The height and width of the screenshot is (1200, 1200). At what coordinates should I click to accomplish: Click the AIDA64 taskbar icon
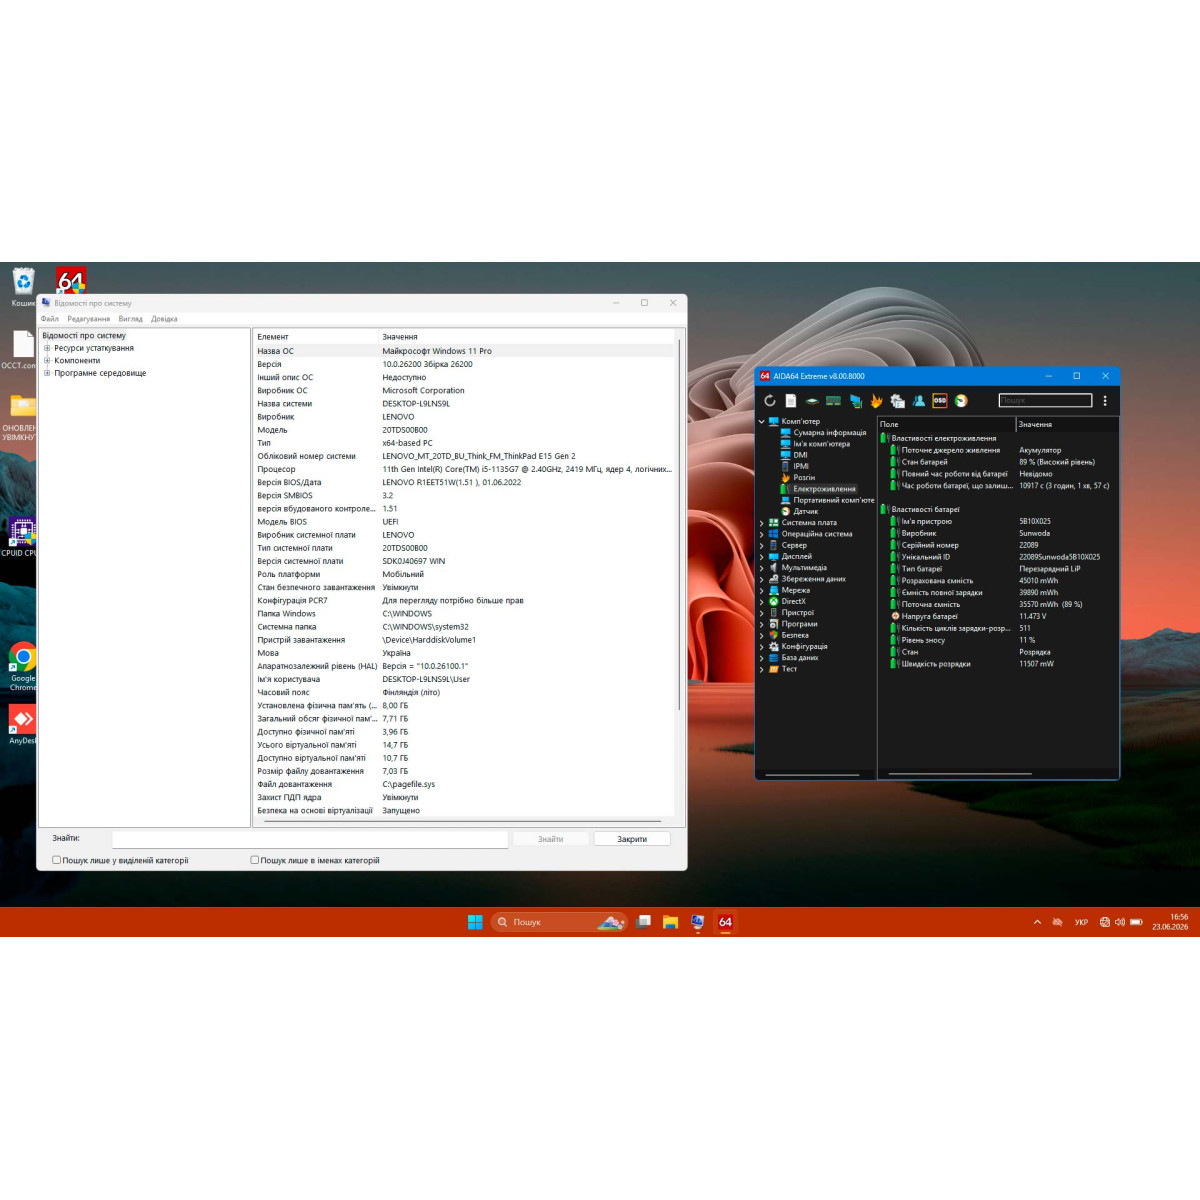click(x=725, y=922)
